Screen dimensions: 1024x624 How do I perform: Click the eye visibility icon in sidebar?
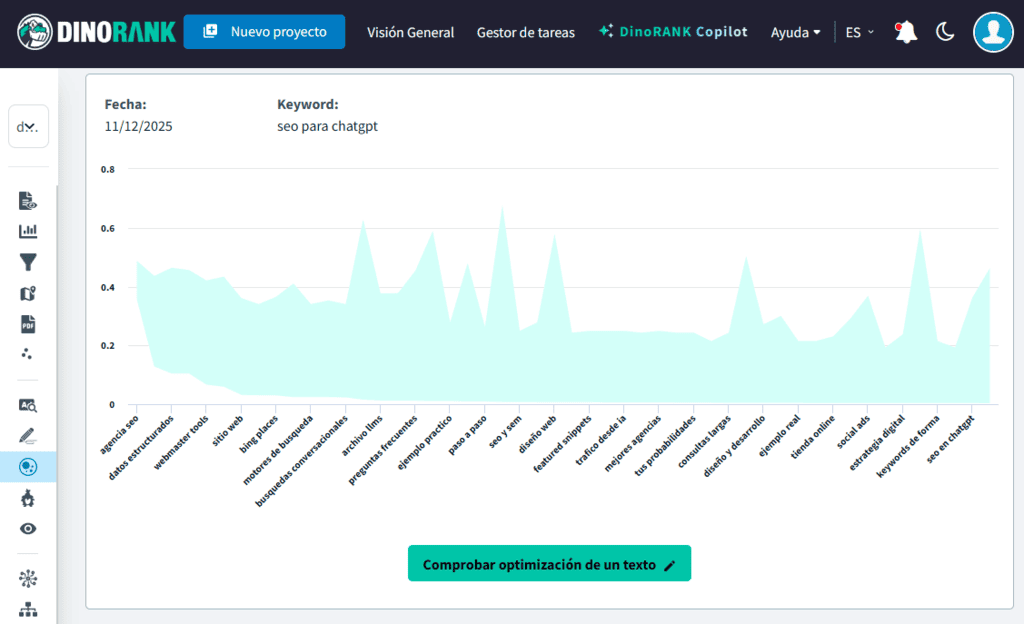pos(28,529)
